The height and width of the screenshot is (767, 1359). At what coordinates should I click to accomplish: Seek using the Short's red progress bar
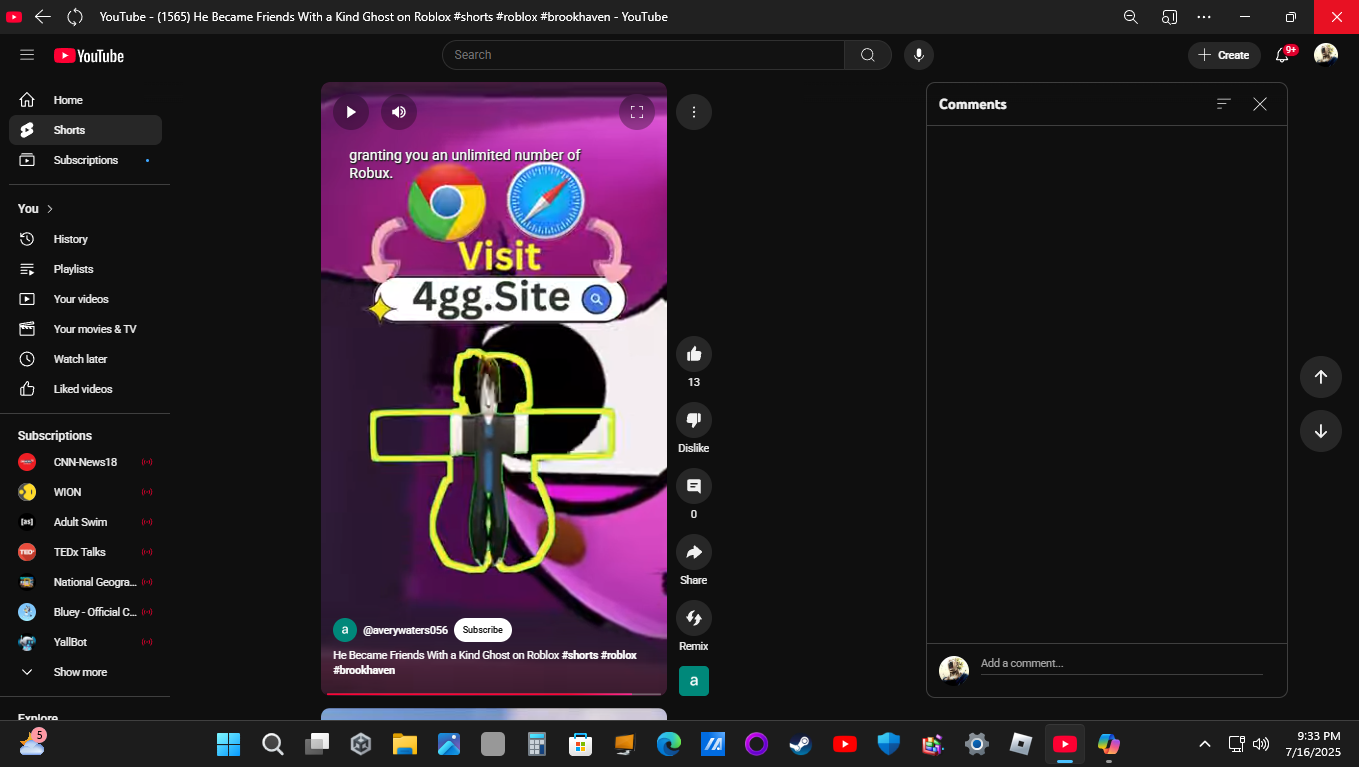point(494,693)
